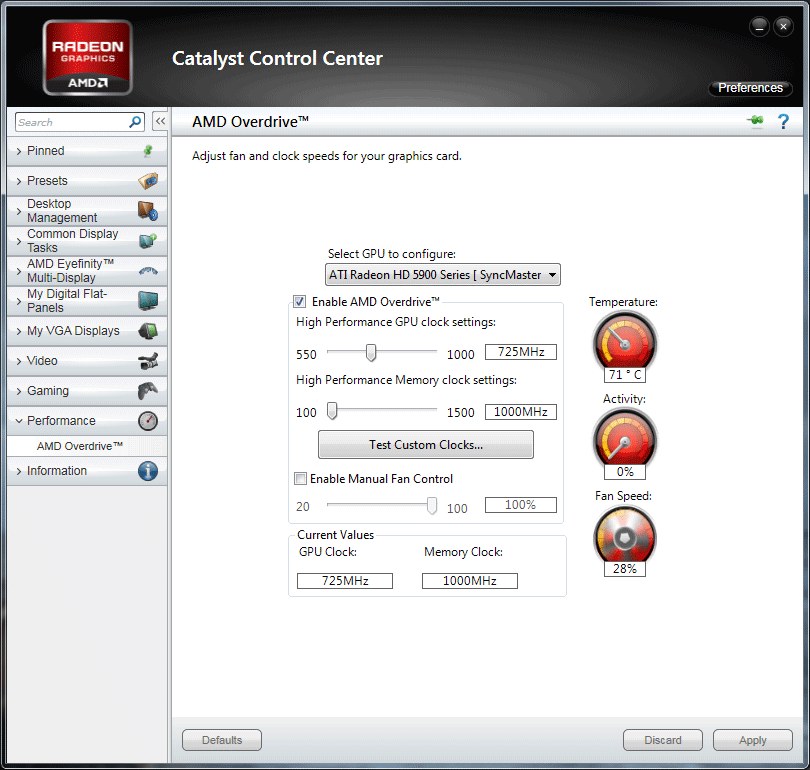Expand the My Digital Flat-Panels section

pos(87,301)
